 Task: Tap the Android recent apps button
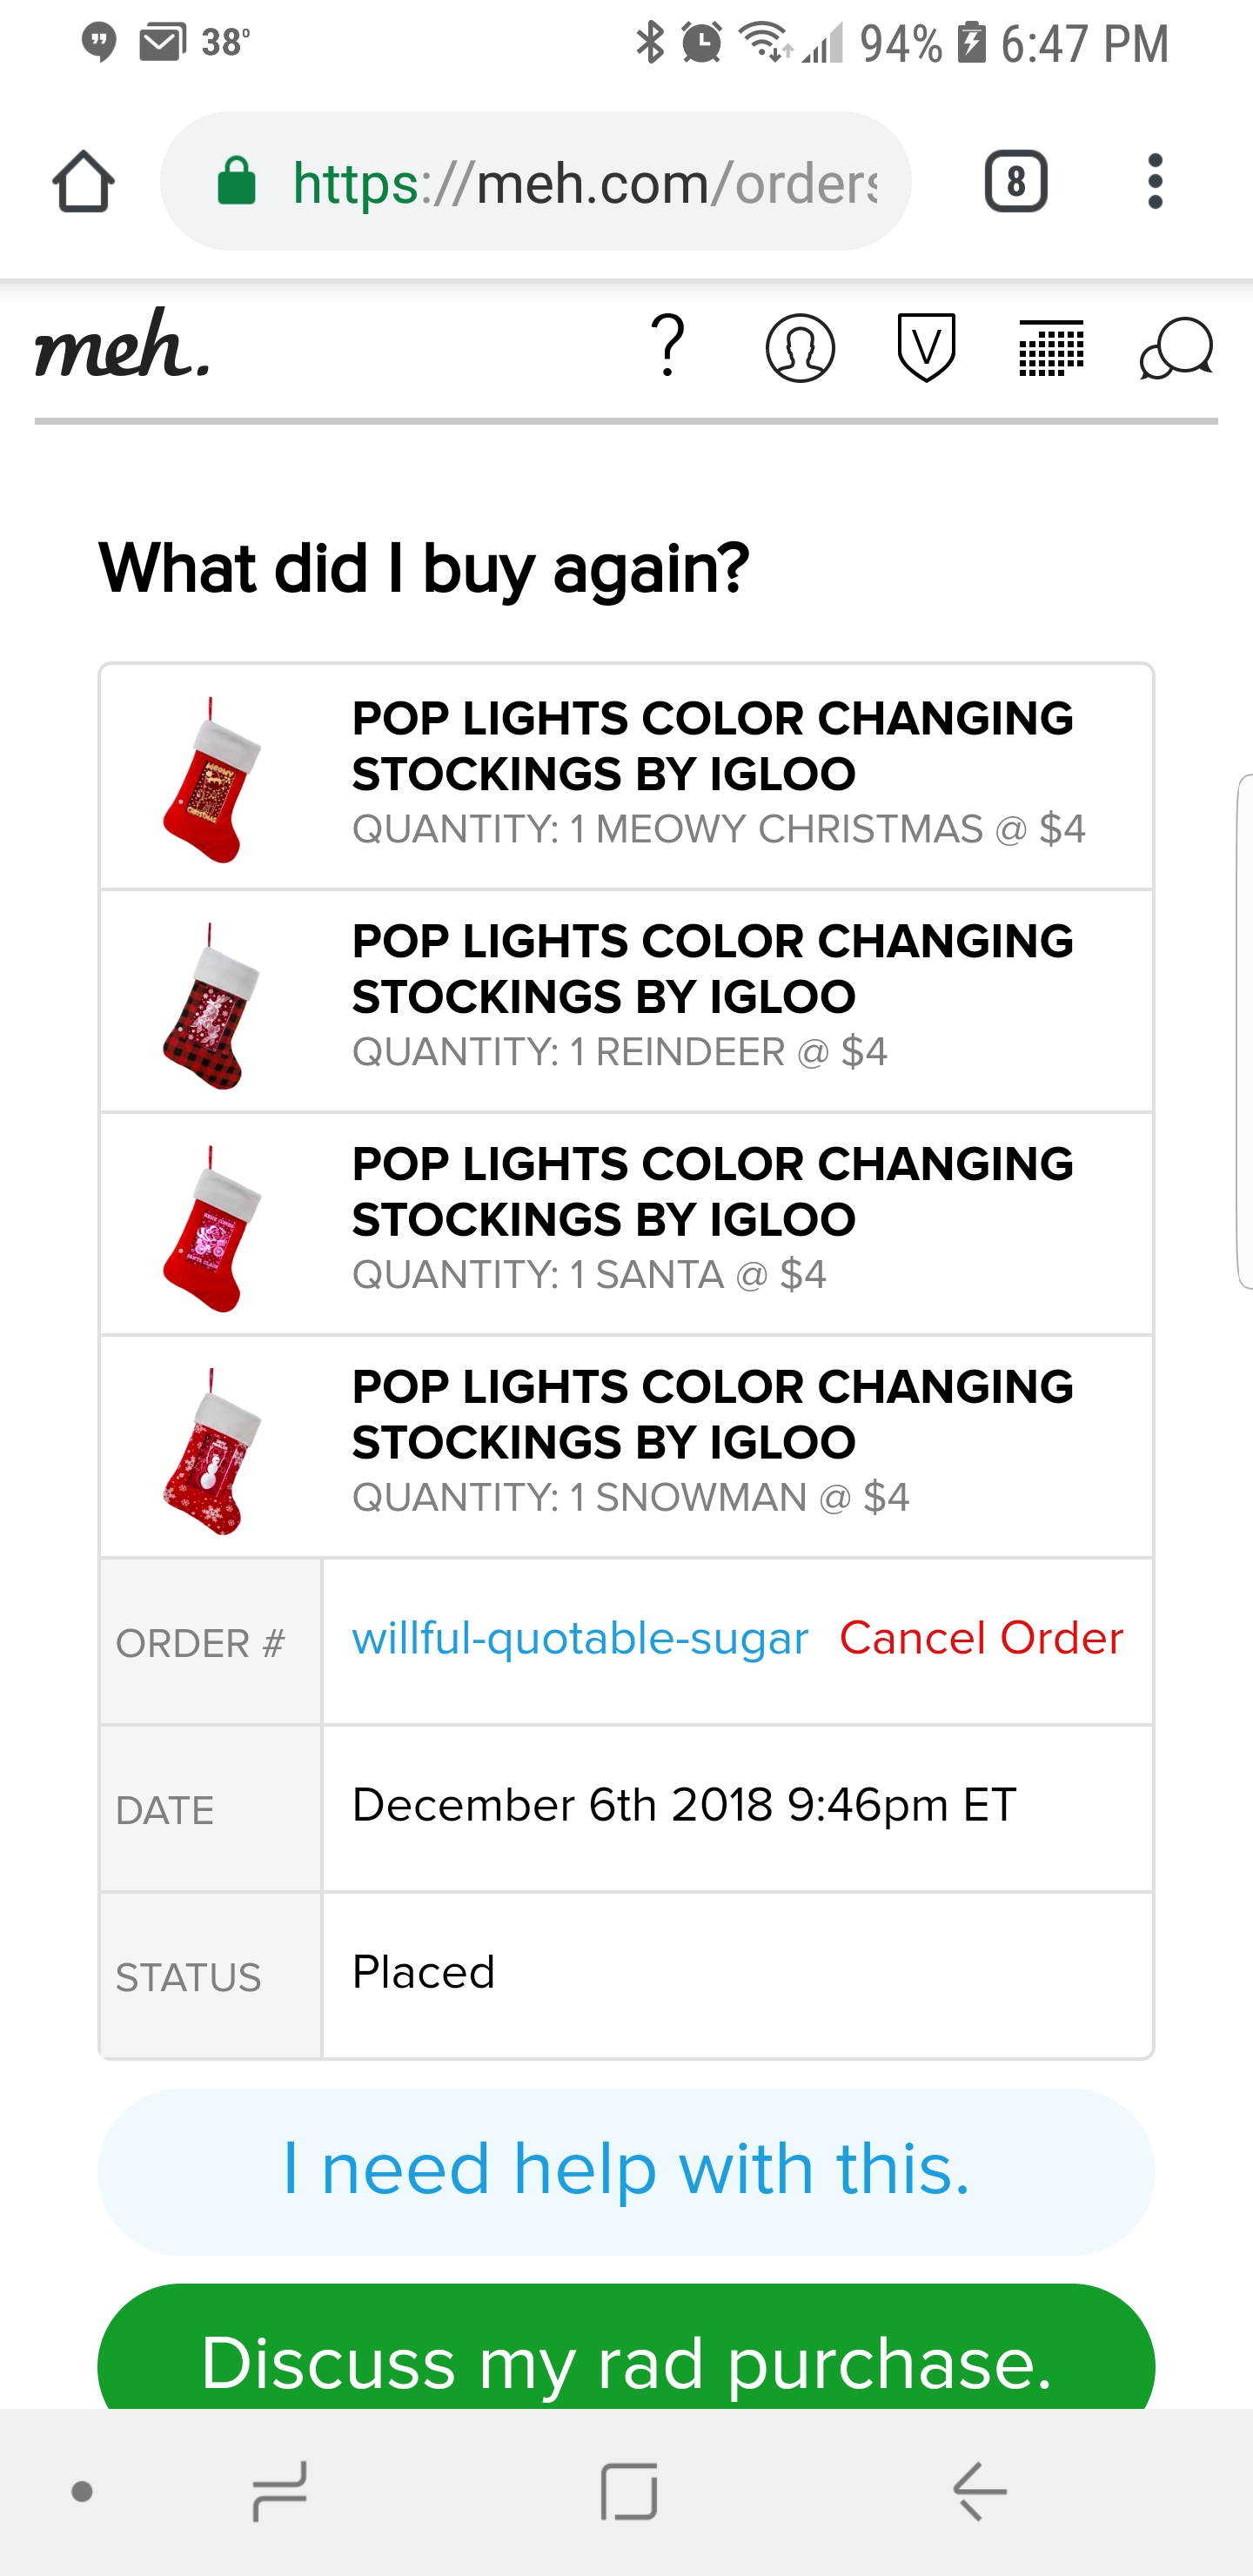click(280, 2490)
